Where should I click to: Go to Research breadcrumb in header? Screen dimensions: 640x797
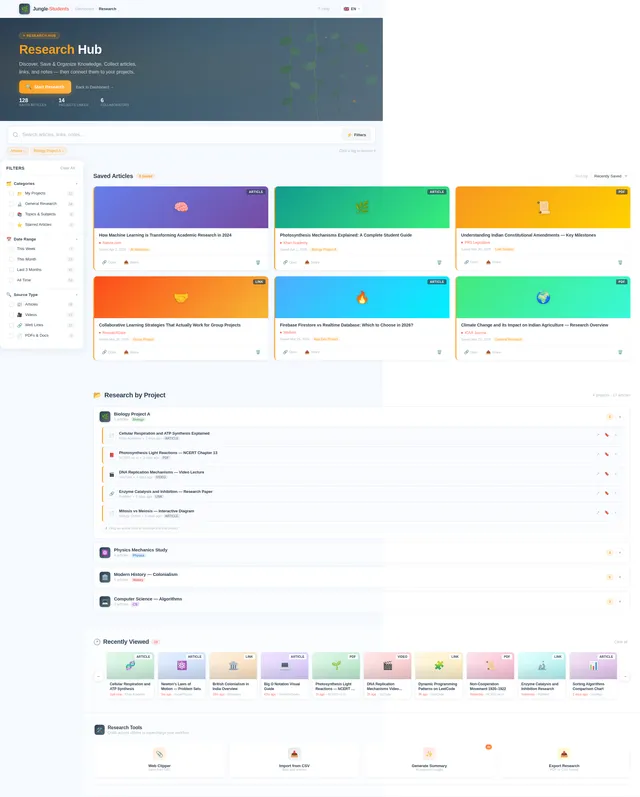(x=107, y=9)
